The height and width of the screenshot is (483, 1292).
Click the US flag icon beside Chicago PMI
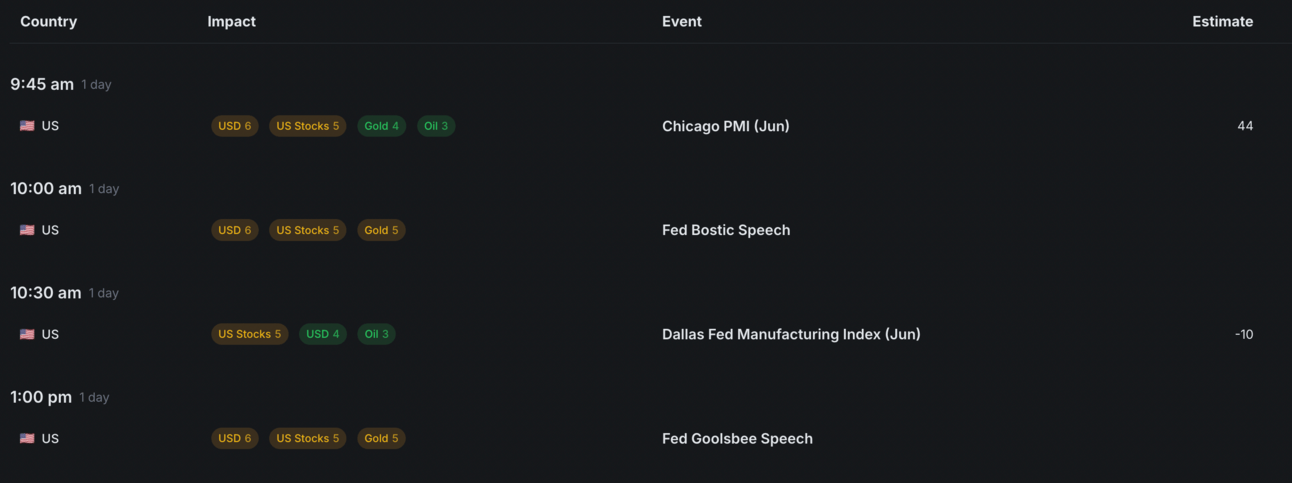(x=27, y=126)
